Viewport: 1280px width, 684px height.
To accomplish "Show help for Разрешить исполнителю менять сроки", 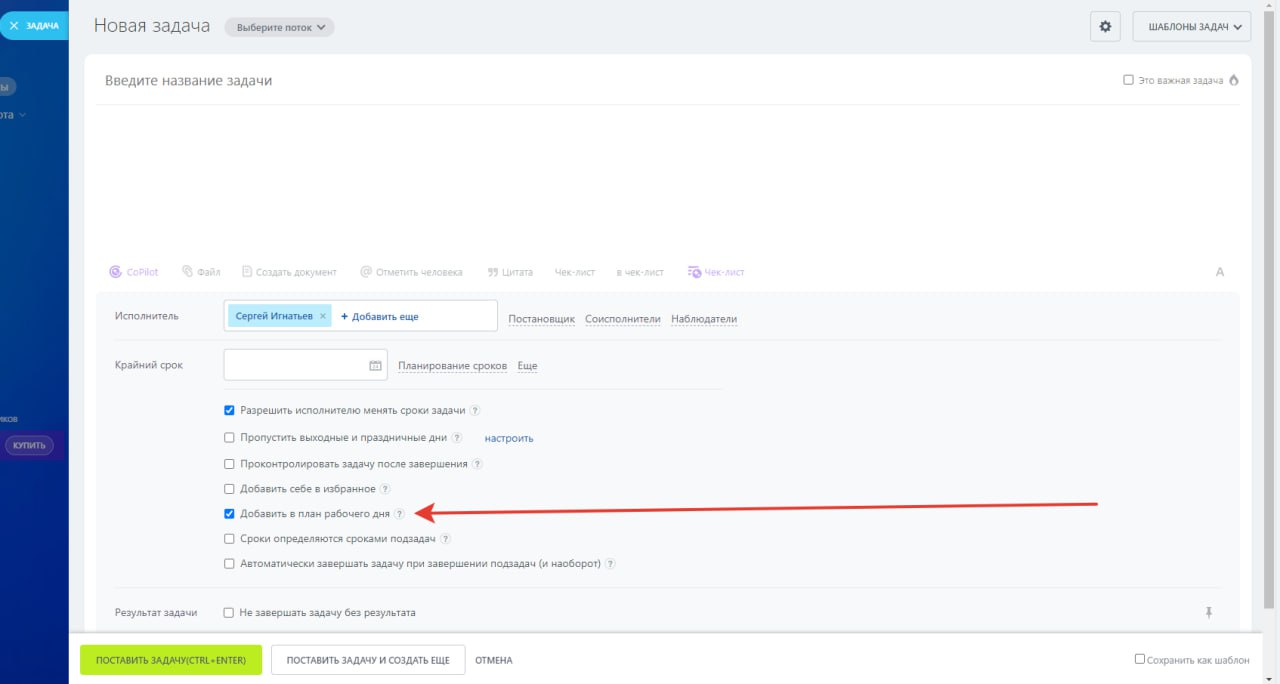I will (x=475, y=410).
